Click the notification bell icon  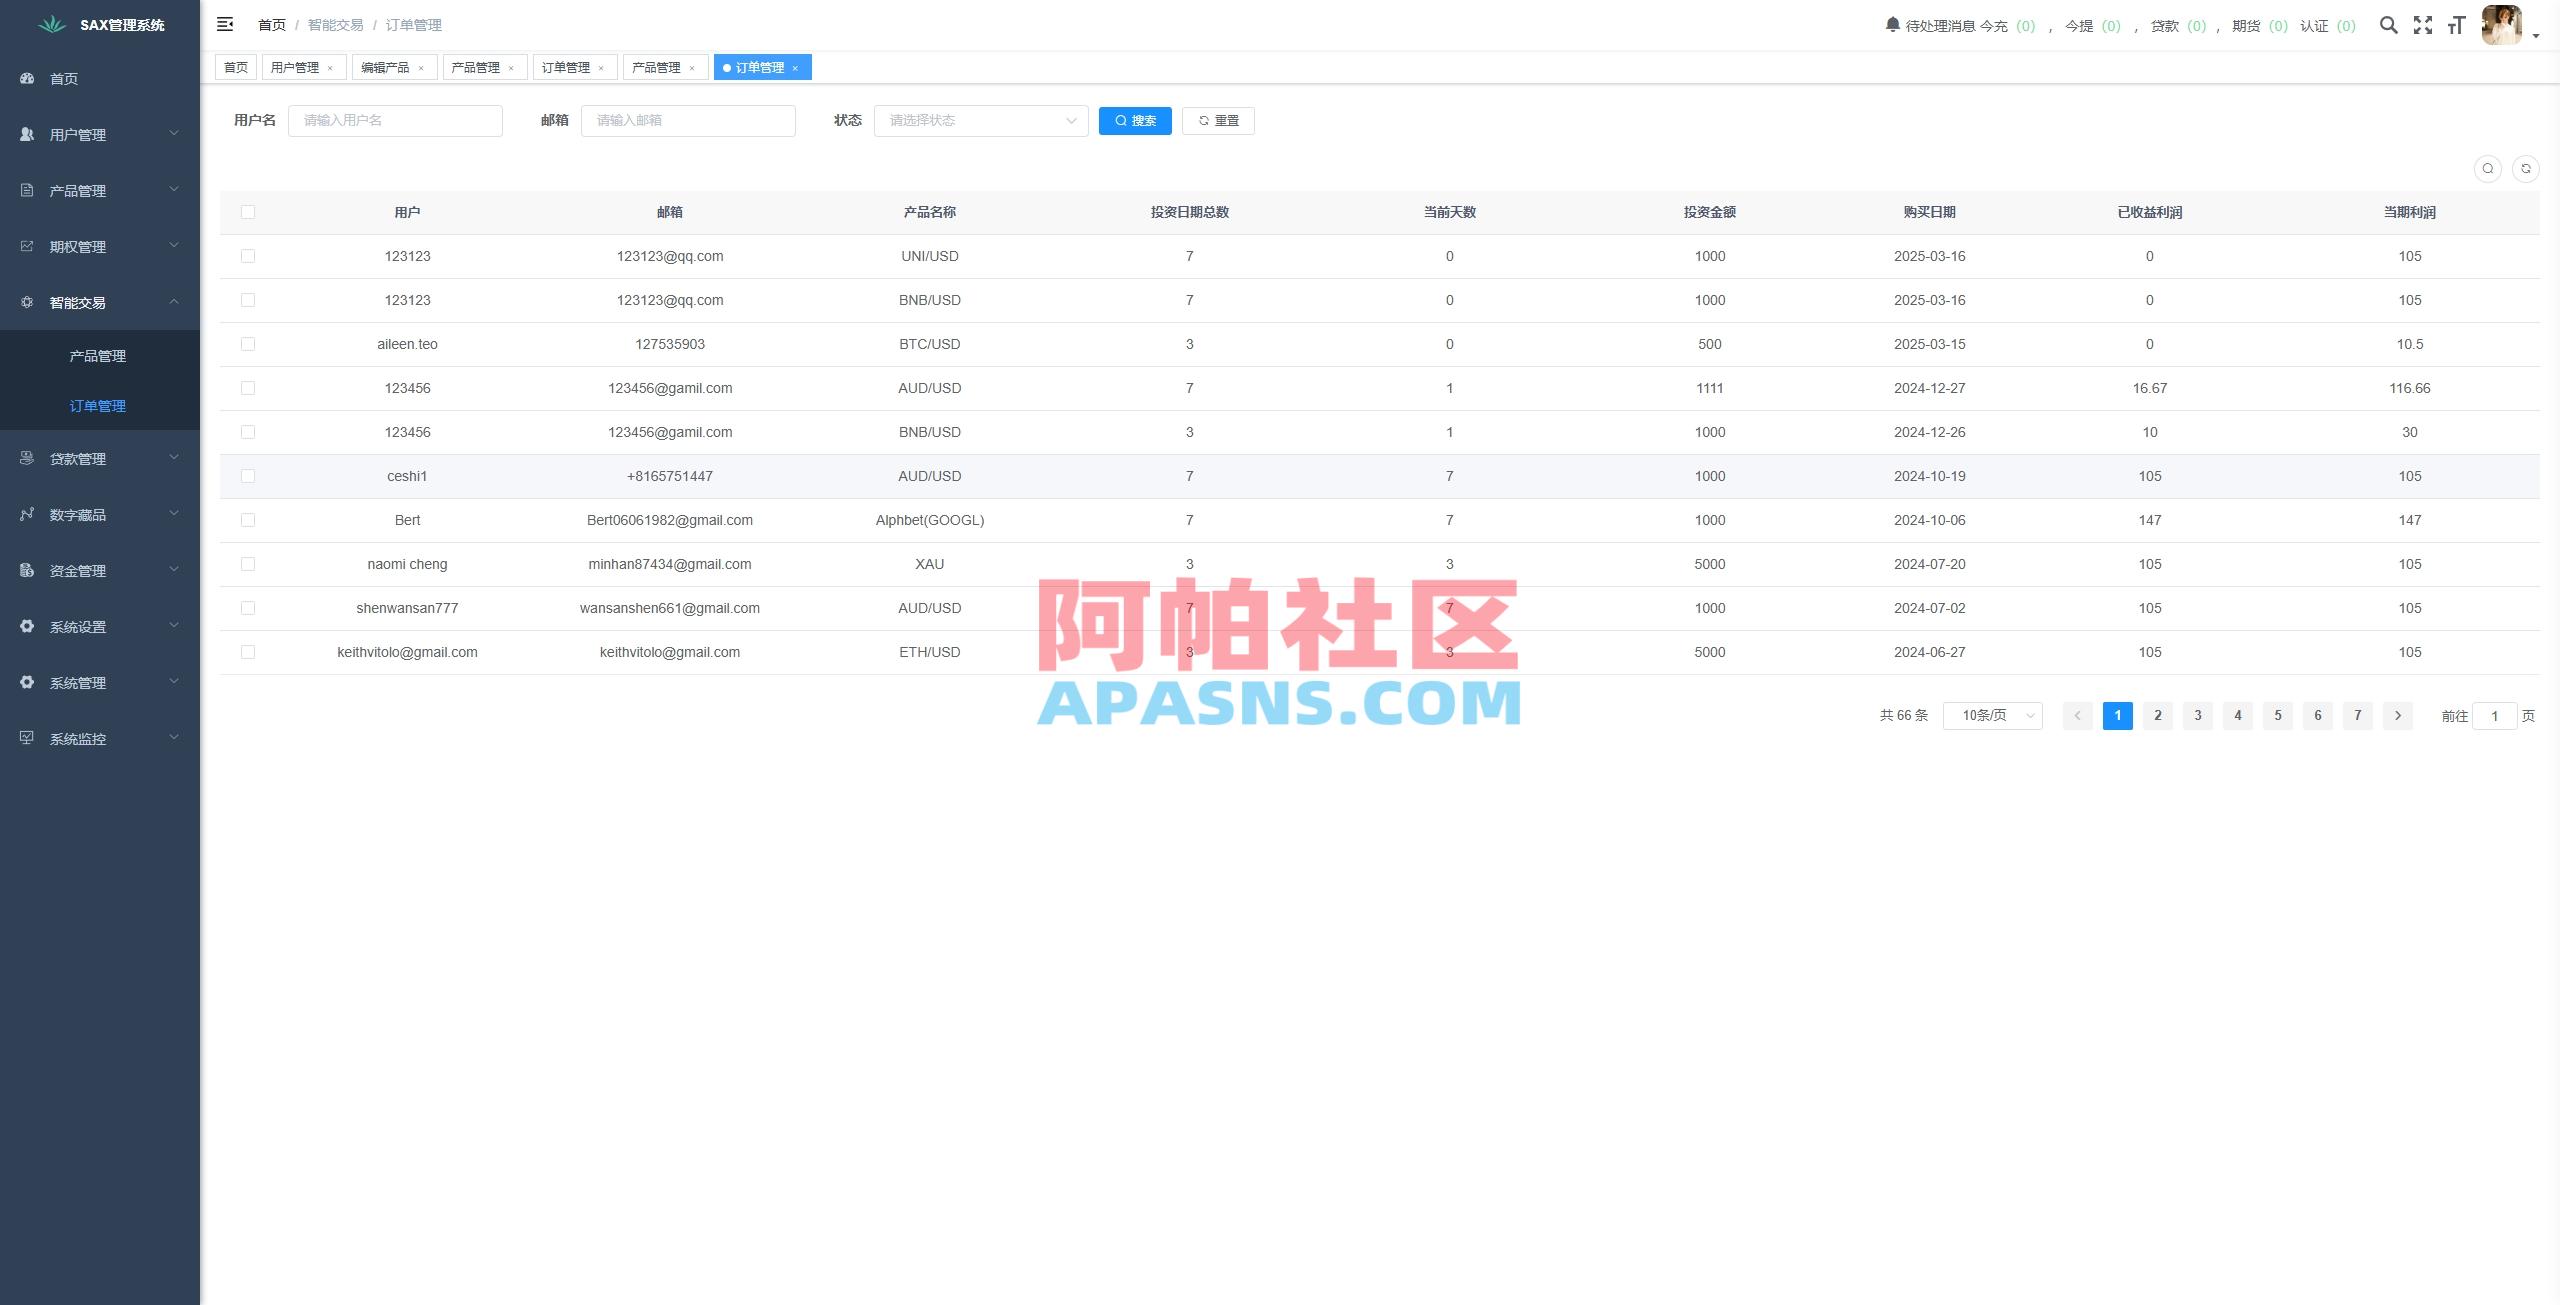(1891, 25)
